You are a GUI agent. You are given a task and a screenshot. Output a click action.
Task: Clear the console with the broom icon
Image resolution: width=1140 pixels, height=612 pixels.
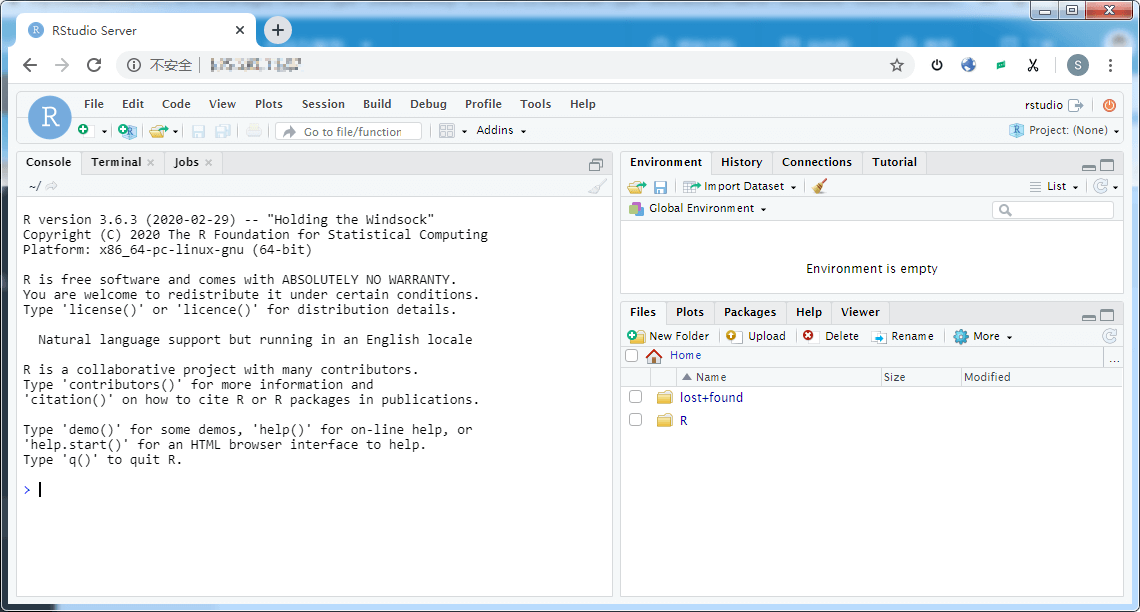click(x=597, y=187)
